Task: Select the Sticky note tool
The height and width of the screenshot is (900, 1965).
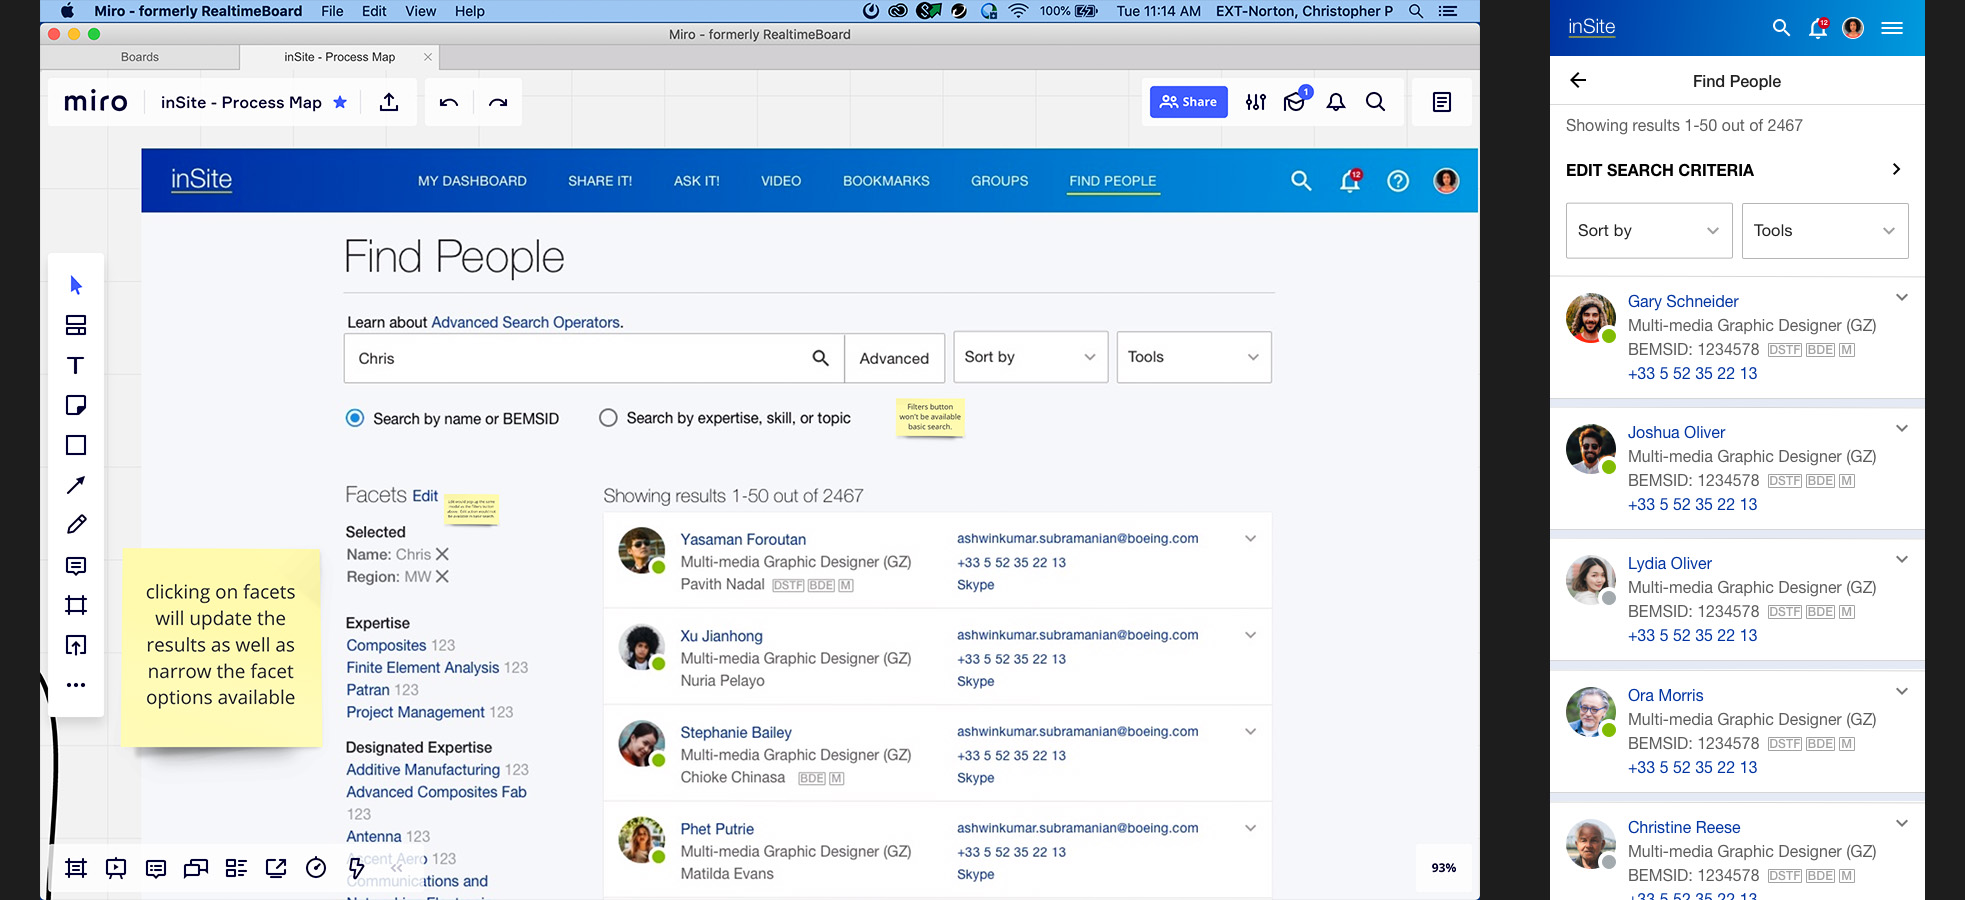Action: (76, 405)
